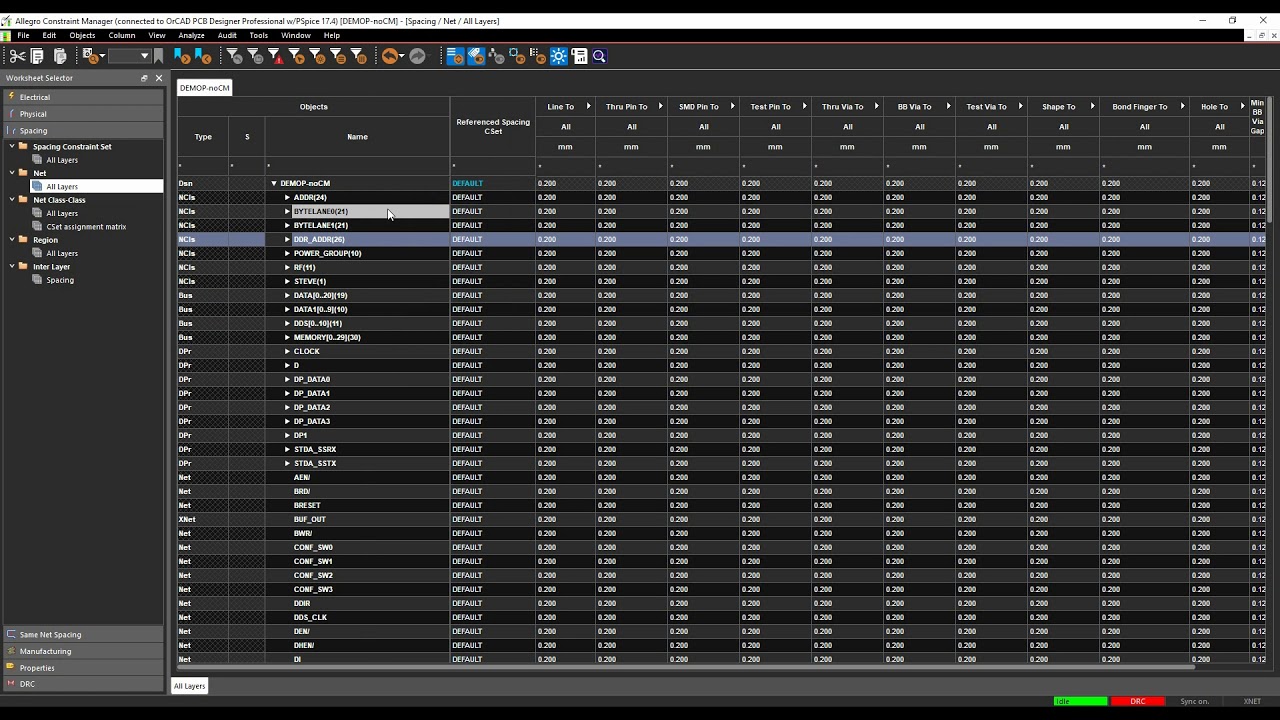Click the magnifier zoom toolbar icon
The height and width of the screenshot is (720, 1280).
[599, 56]
